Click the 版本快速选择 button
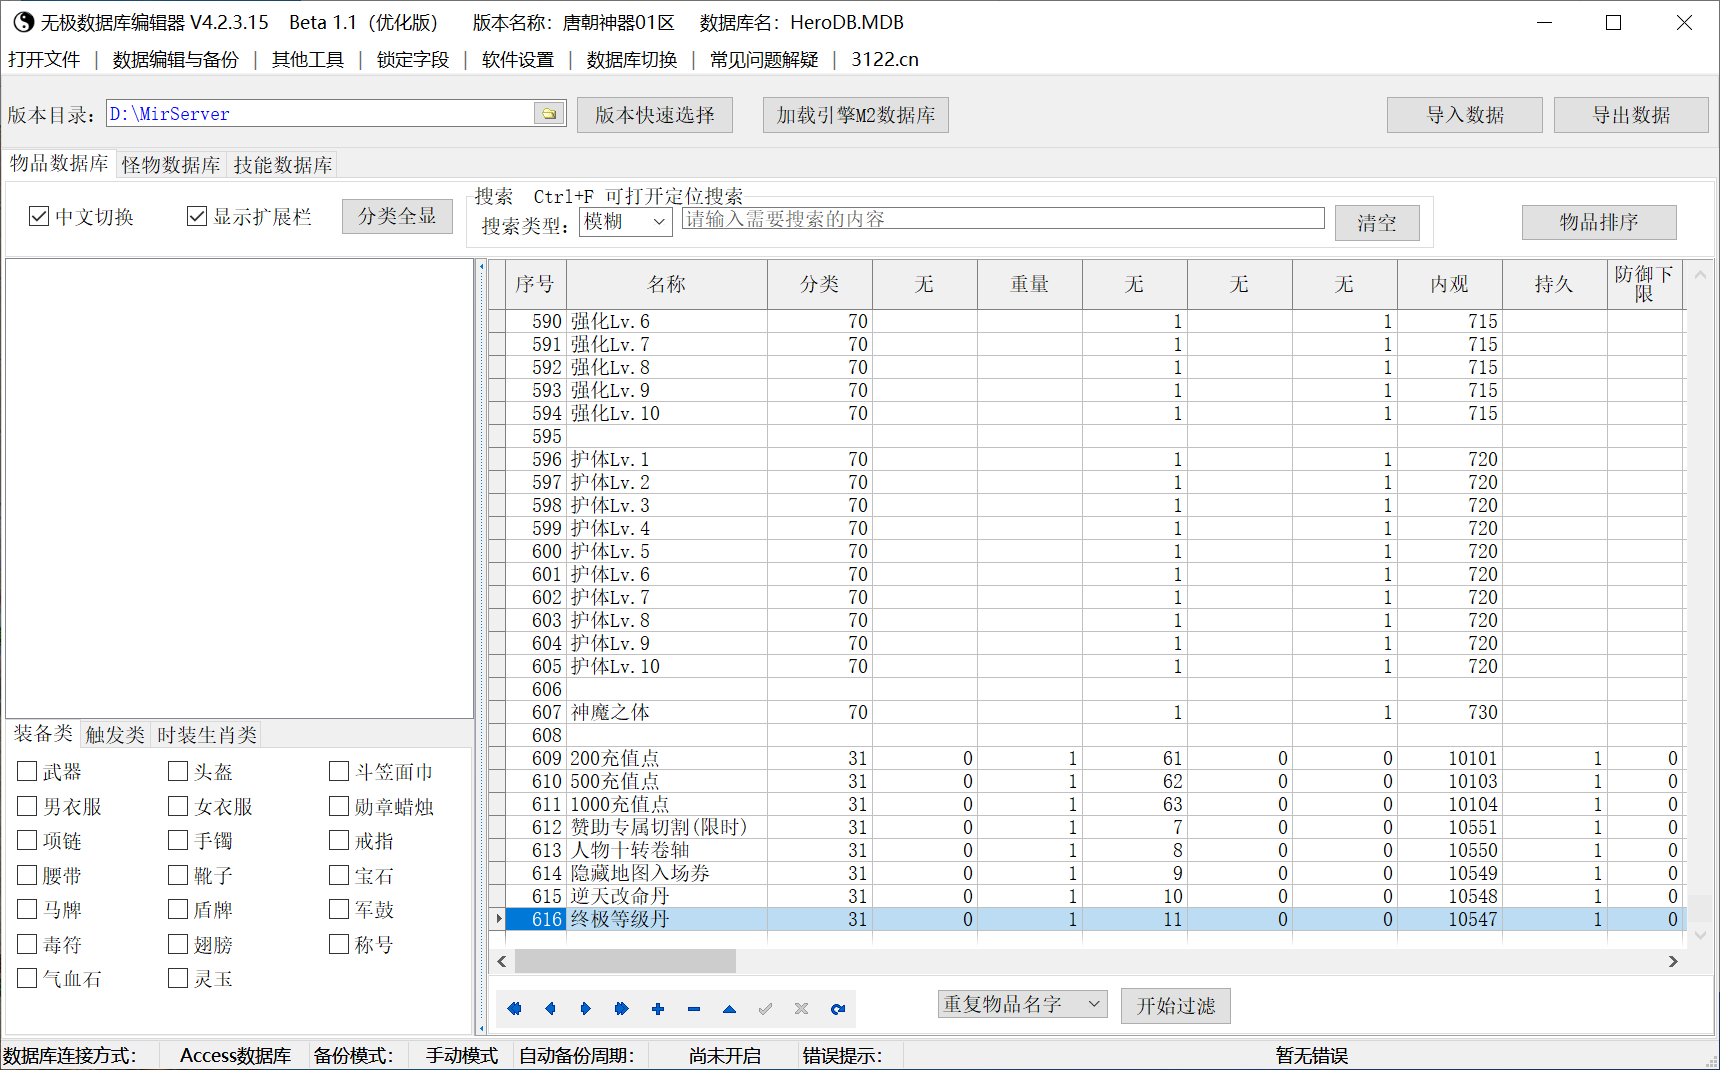1720x1070 pixels. 655,115
